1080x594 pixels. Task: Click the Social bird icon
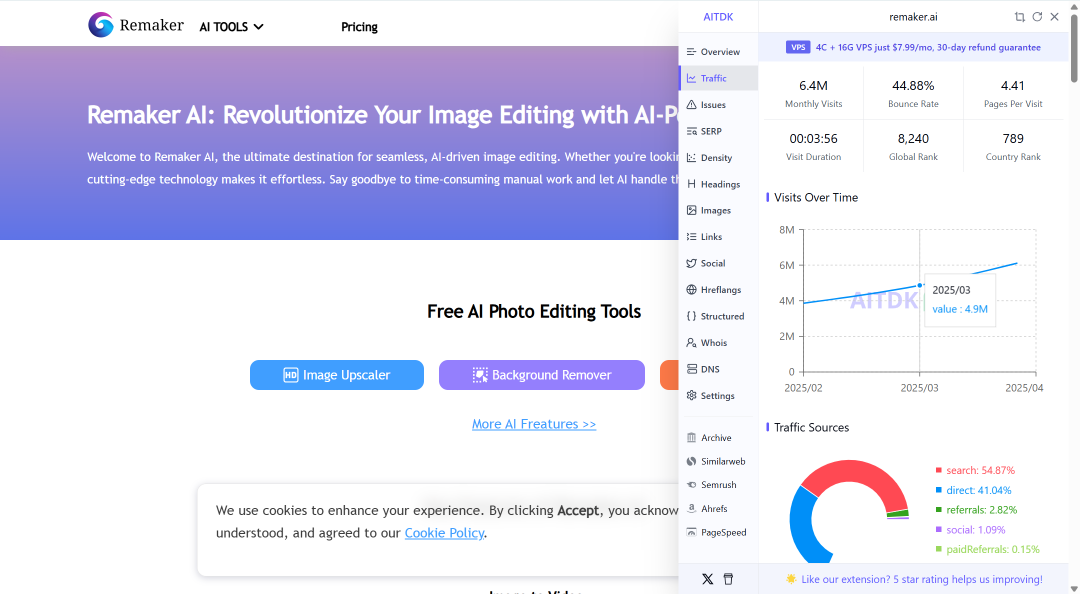[692, 263]
